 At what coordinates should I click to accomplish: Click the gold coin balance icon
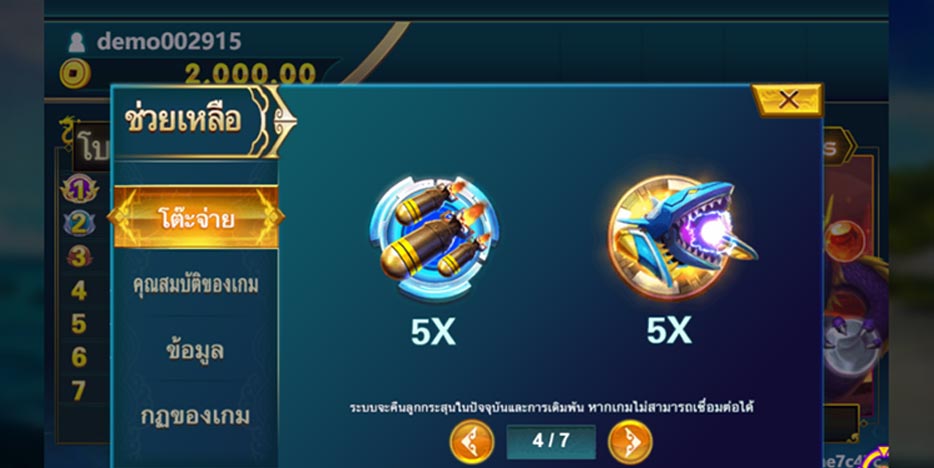pos(75,74)
